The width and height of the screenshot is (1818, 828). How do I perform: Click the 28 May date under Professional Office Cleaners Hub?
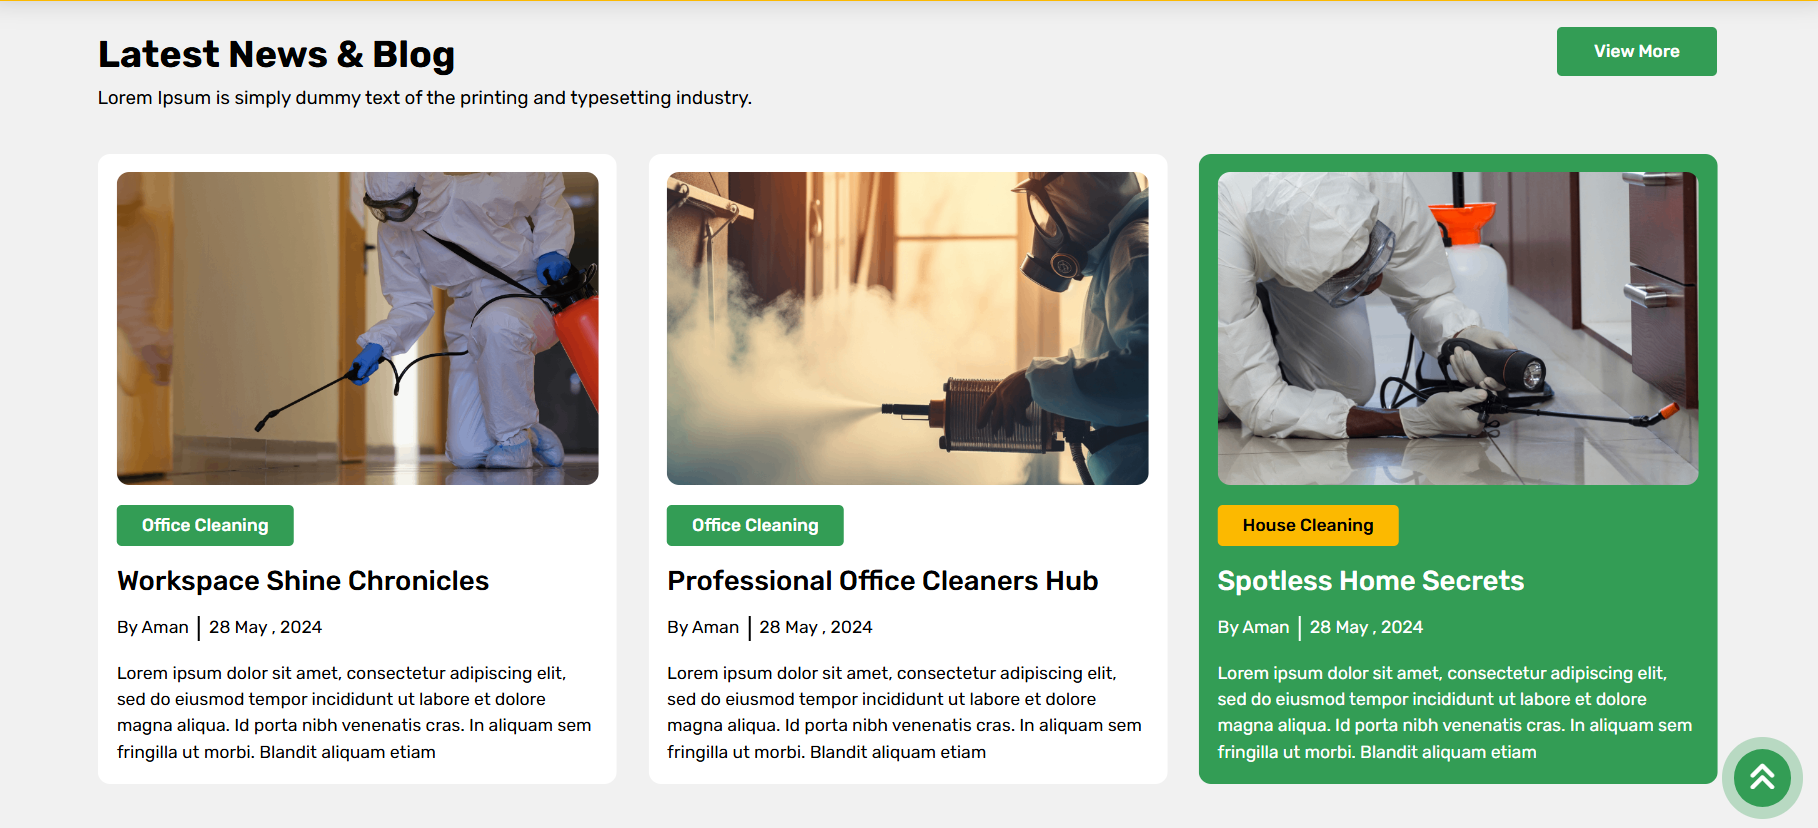[815, 628]
